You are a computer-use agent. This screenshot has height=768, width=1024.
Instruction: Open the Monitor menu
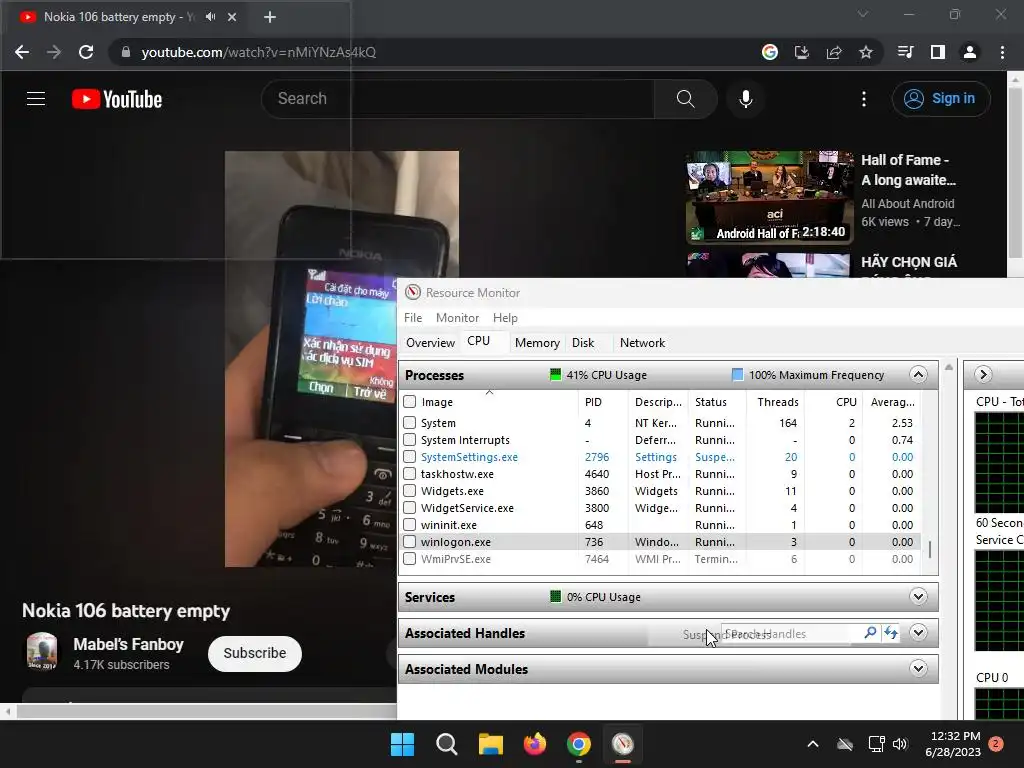click(457, 318)
